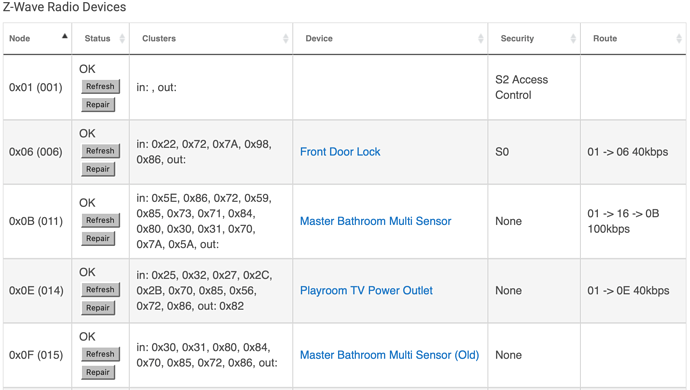
Task: Repair node 0x0B (011)
Action: (x=98, y=239)
